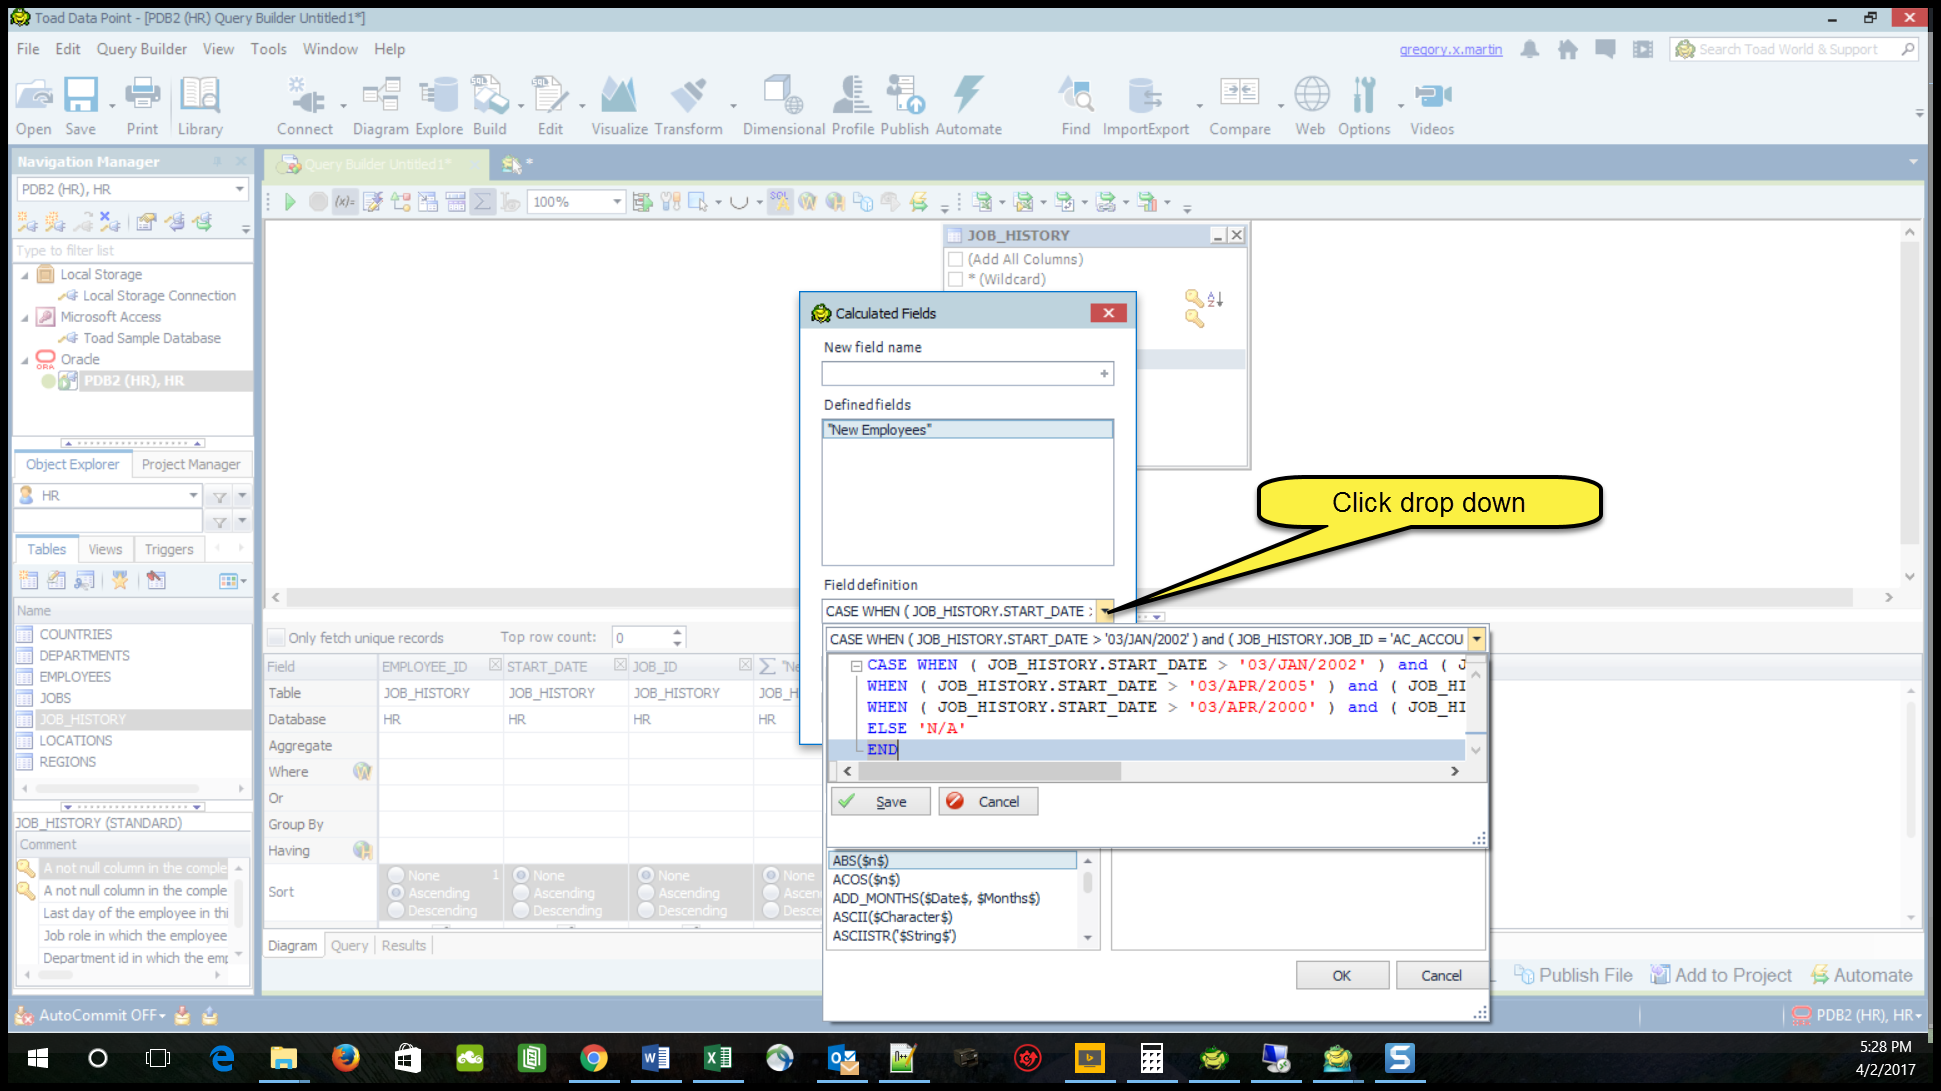Click the Save toolbar icon

[81, 106]
